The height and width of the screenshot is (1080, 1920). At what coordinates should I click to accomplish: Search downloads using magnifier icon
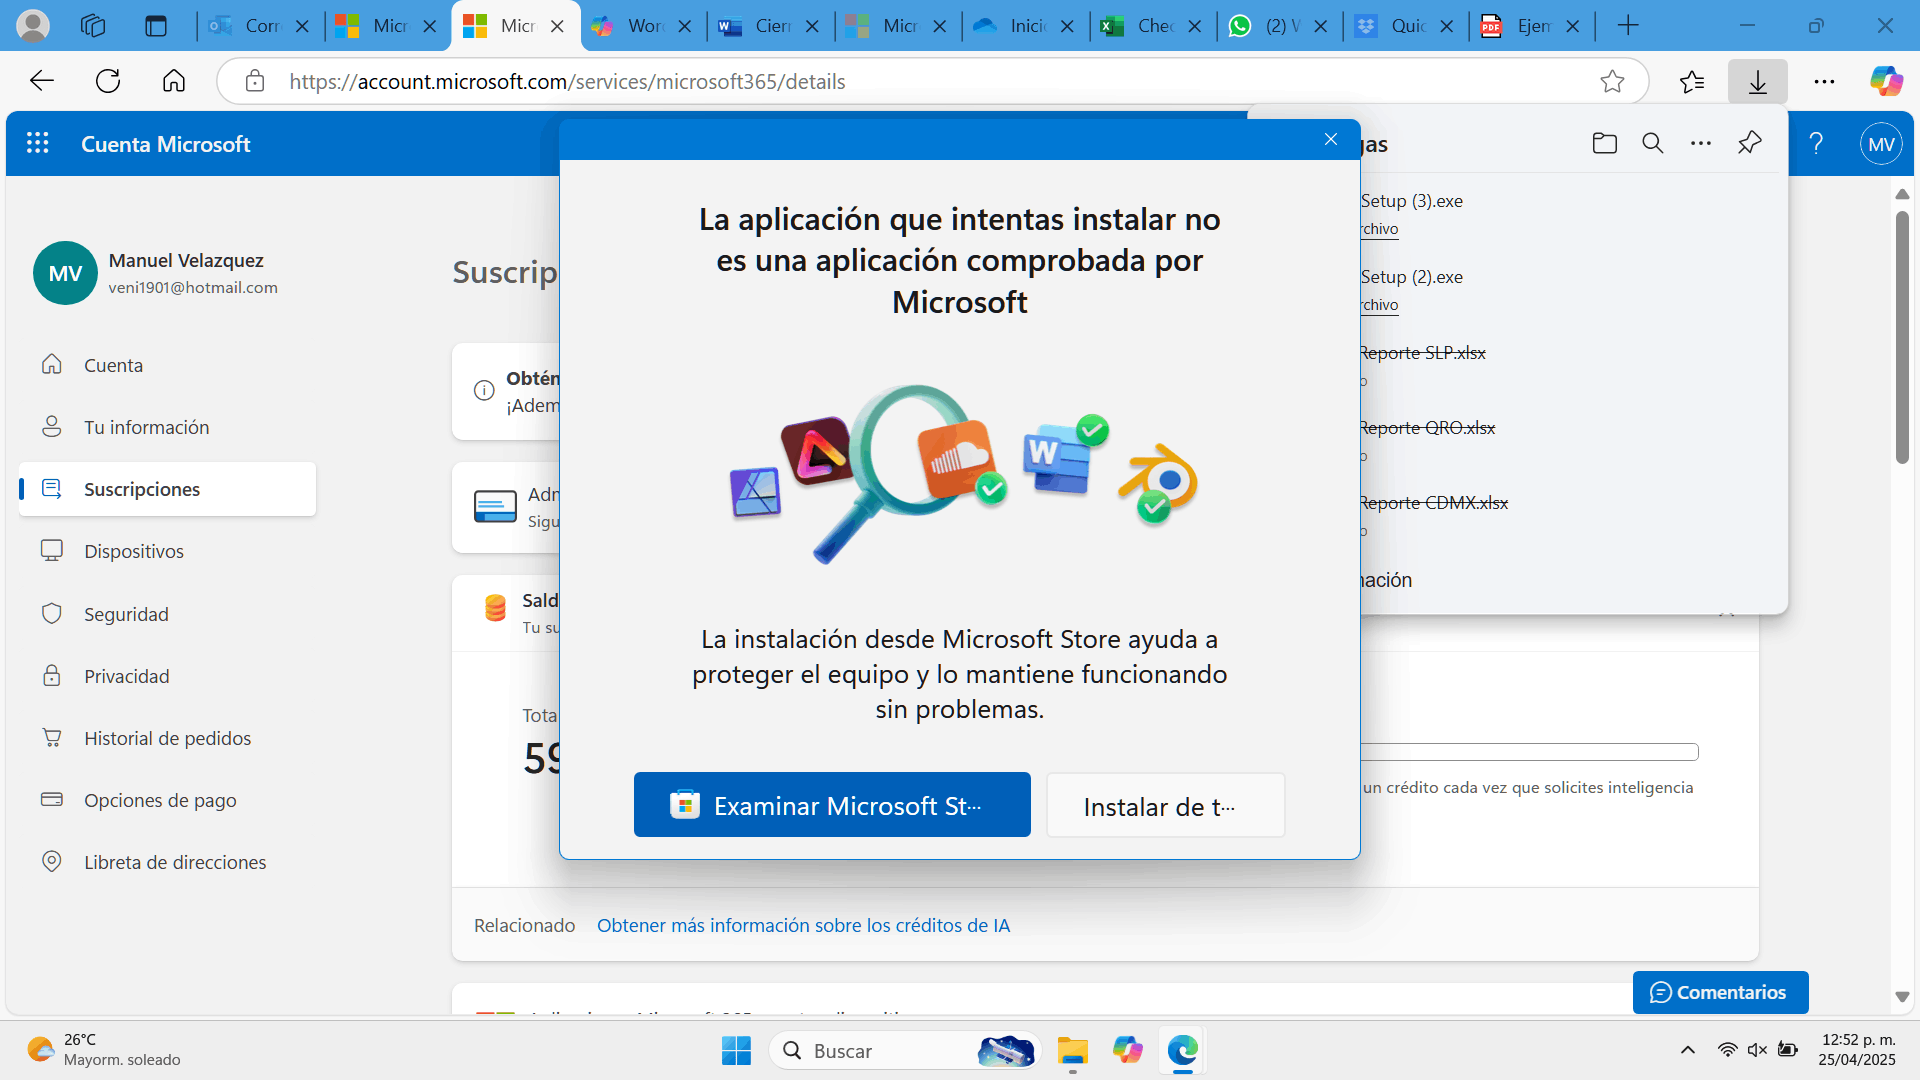pyautogui.click(x=1653, y=144)
